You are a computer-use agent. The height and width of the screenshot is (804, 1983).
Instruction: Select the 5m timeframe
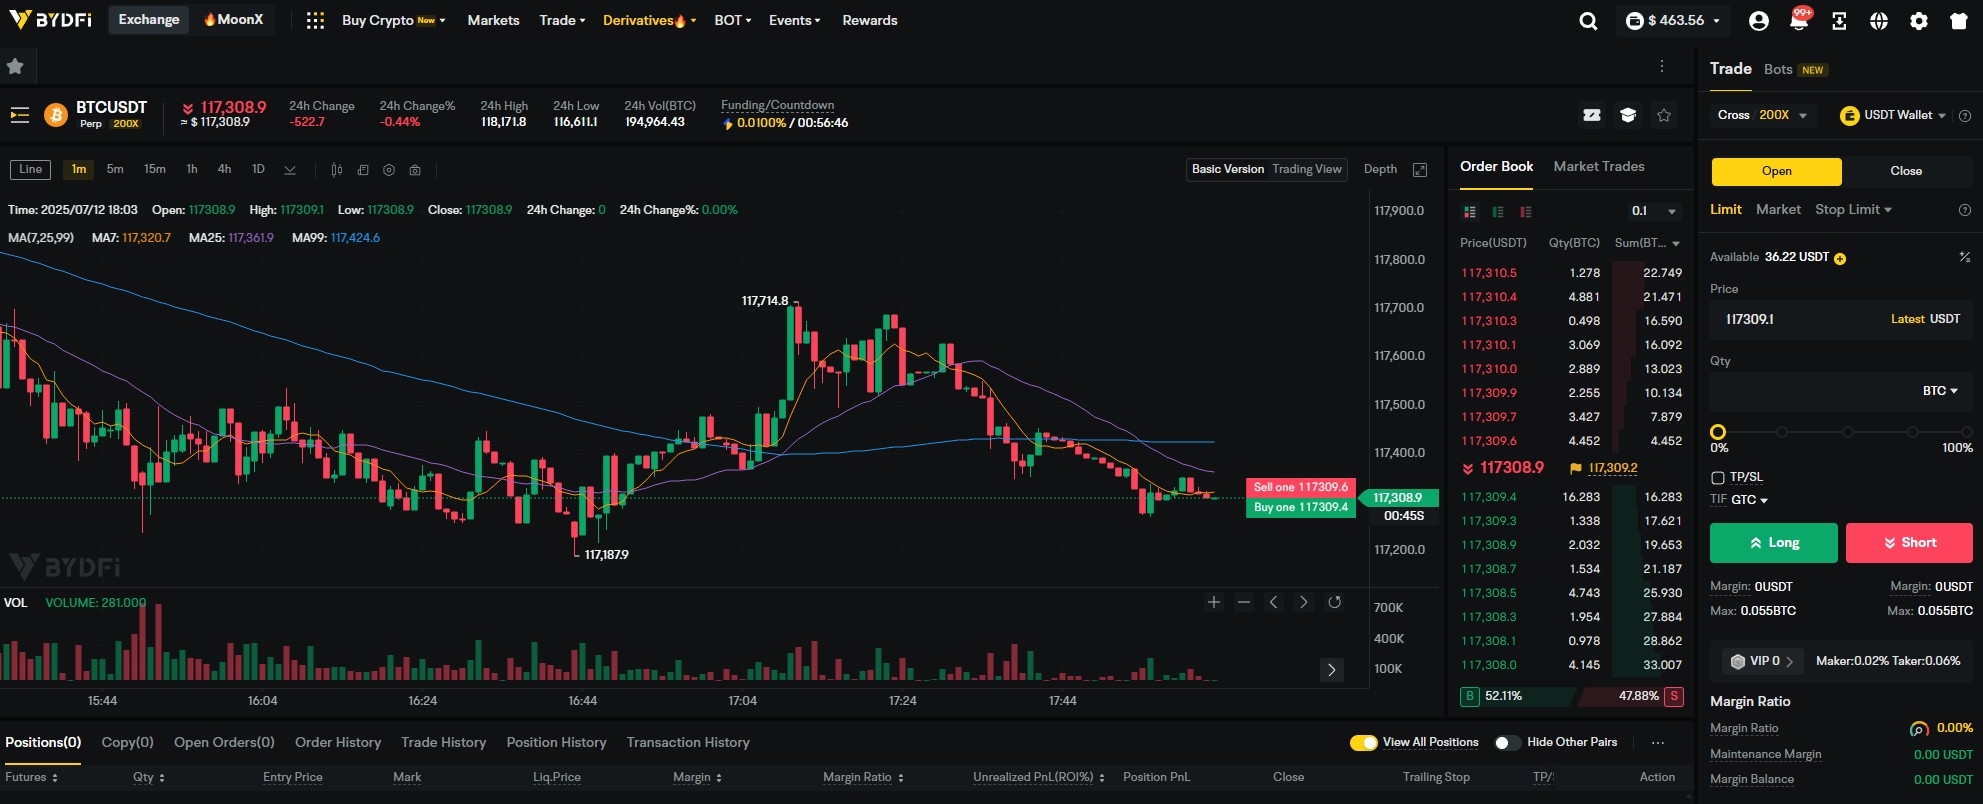115,169
